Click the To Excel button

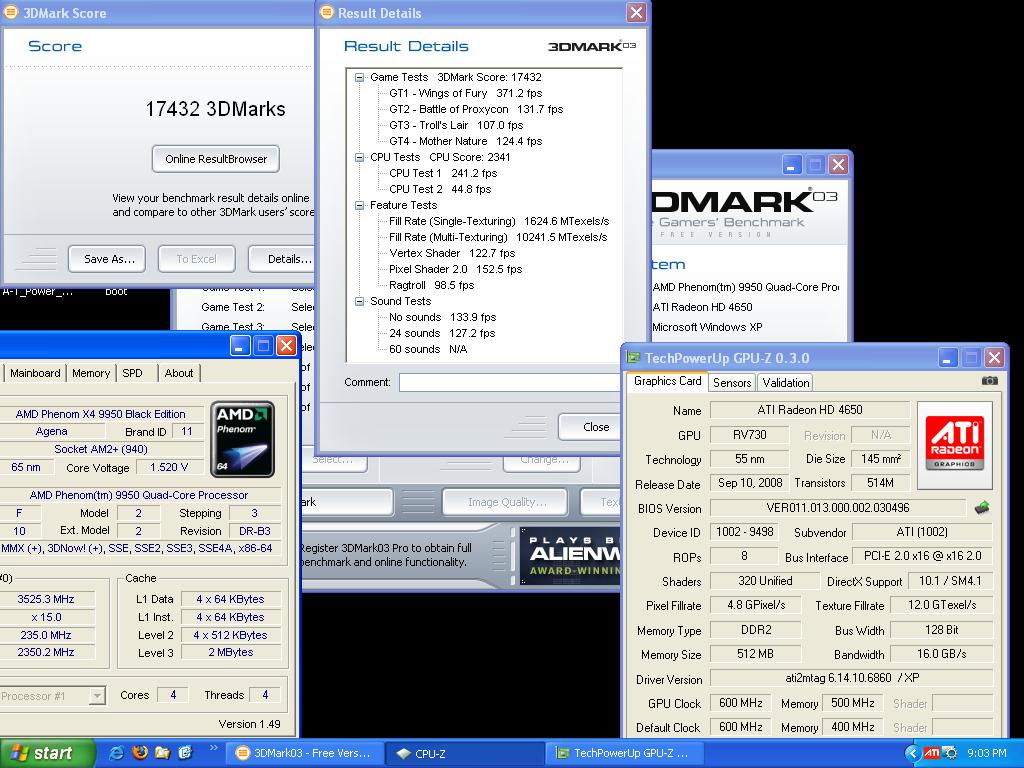(197, 259)
